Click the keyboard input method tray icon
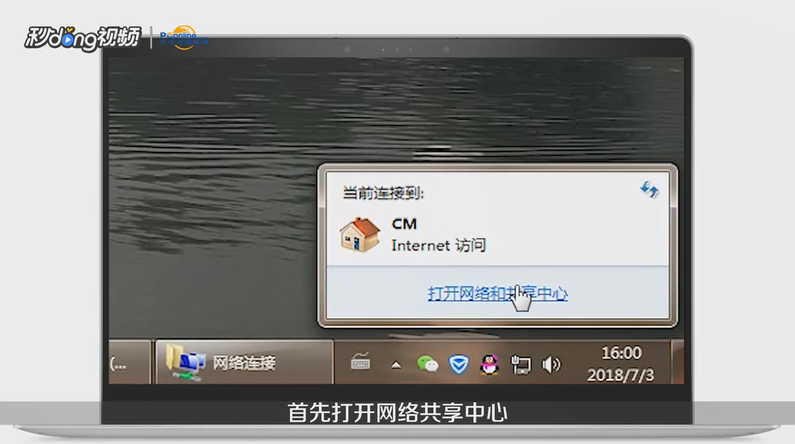The image size is (795, 444). (x=360, y=362)
